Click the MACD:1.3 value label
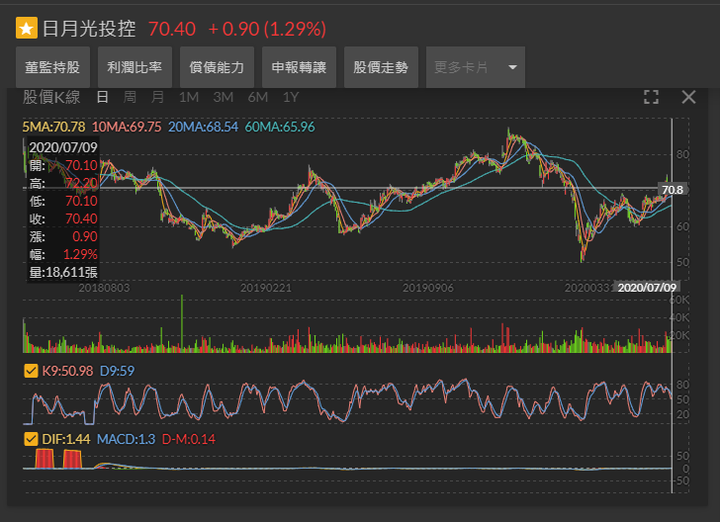The width and height of the screenshot is (720, 522). pos(126,439)
